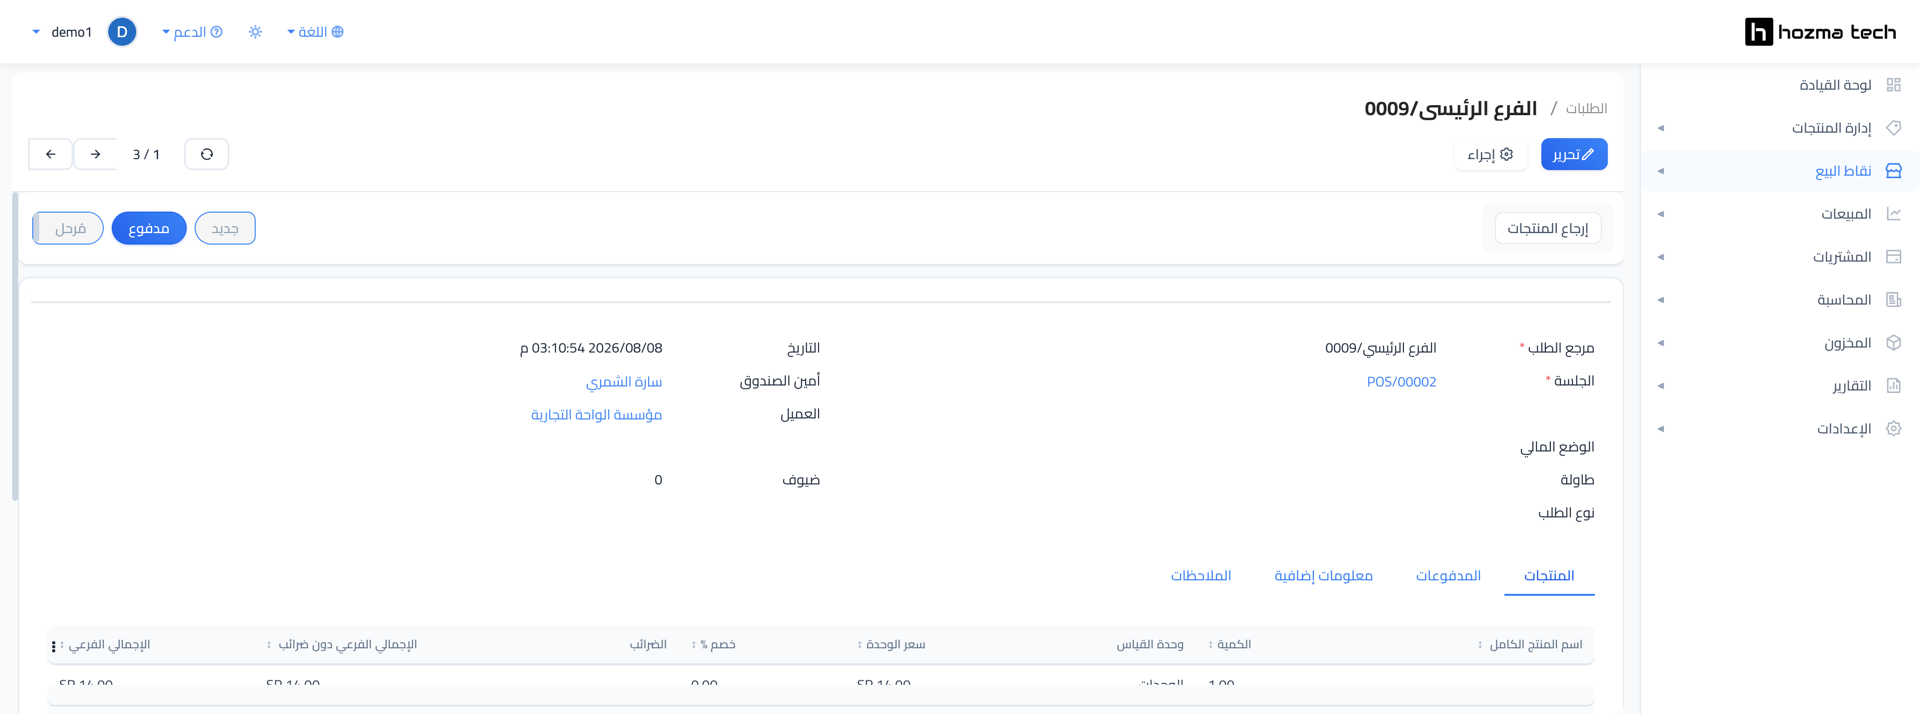This screenshot has height=714, width=1920.
Task: Expand the demo1 user menu
Action: (62, 32)
